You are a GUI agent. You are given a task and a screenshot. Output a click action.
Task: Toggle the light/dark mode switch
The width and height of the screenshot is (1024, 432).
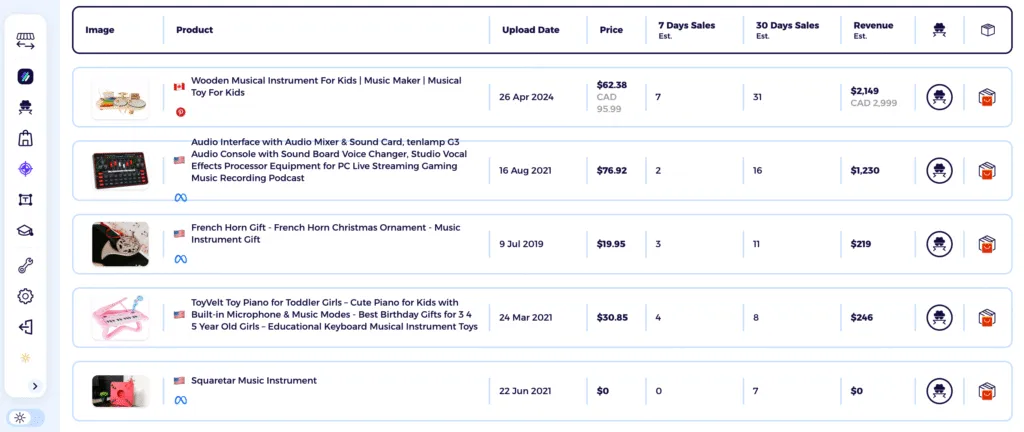[x=22, y=417]
